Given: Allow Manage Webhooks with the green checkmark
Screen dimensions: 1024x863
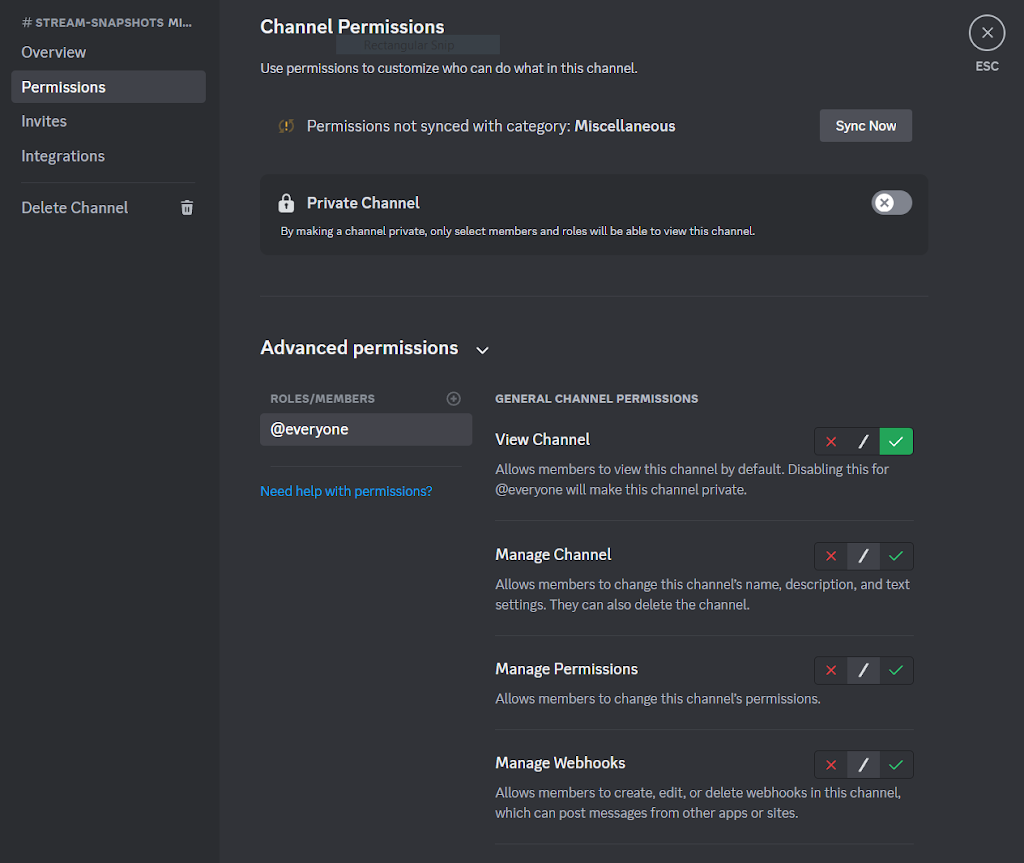Looking at the screenshot, I should click(x=896, y=765).
